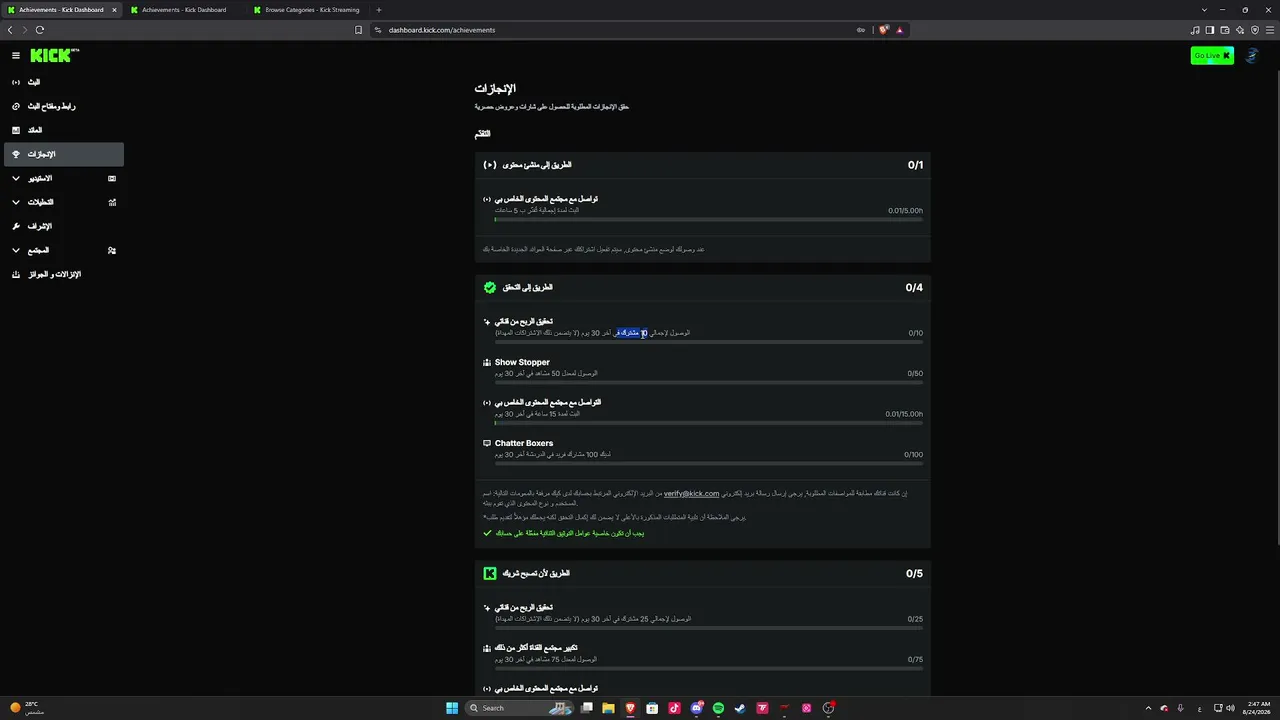Open the verify@kick.com email link

coord(692,493)
